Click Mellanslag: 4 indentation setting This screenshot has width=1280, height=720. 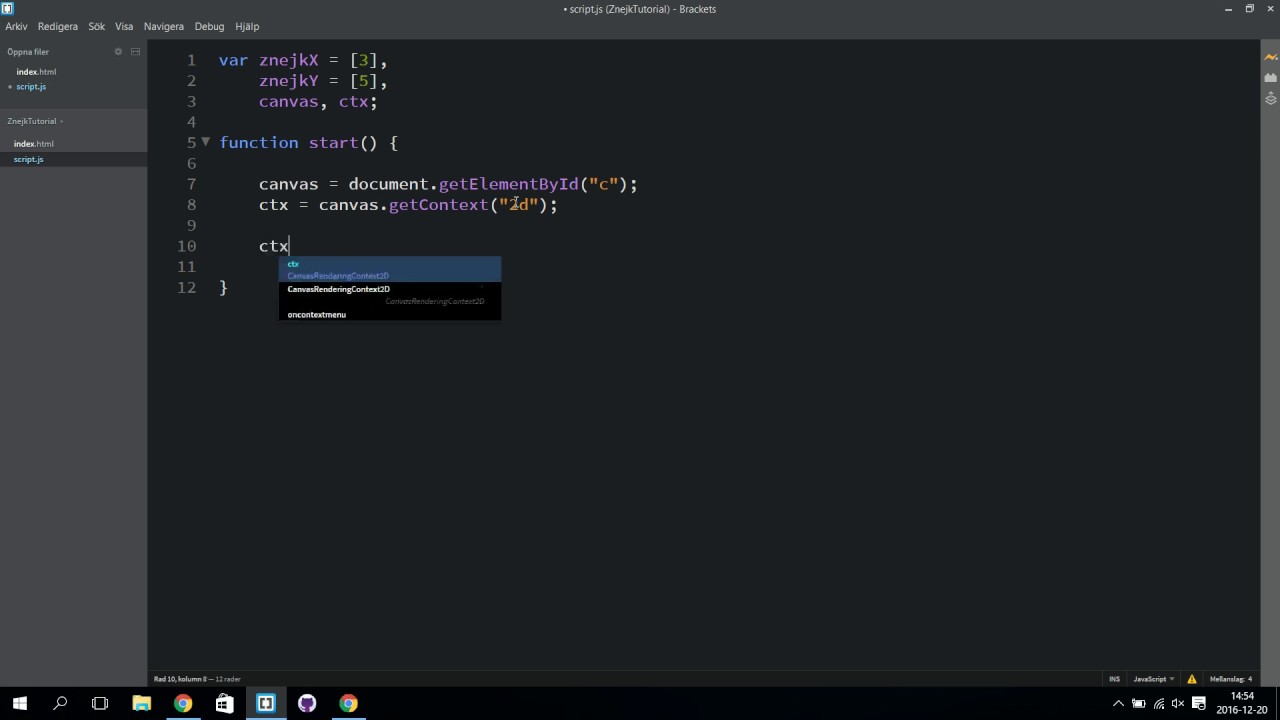click(1230, 679)
